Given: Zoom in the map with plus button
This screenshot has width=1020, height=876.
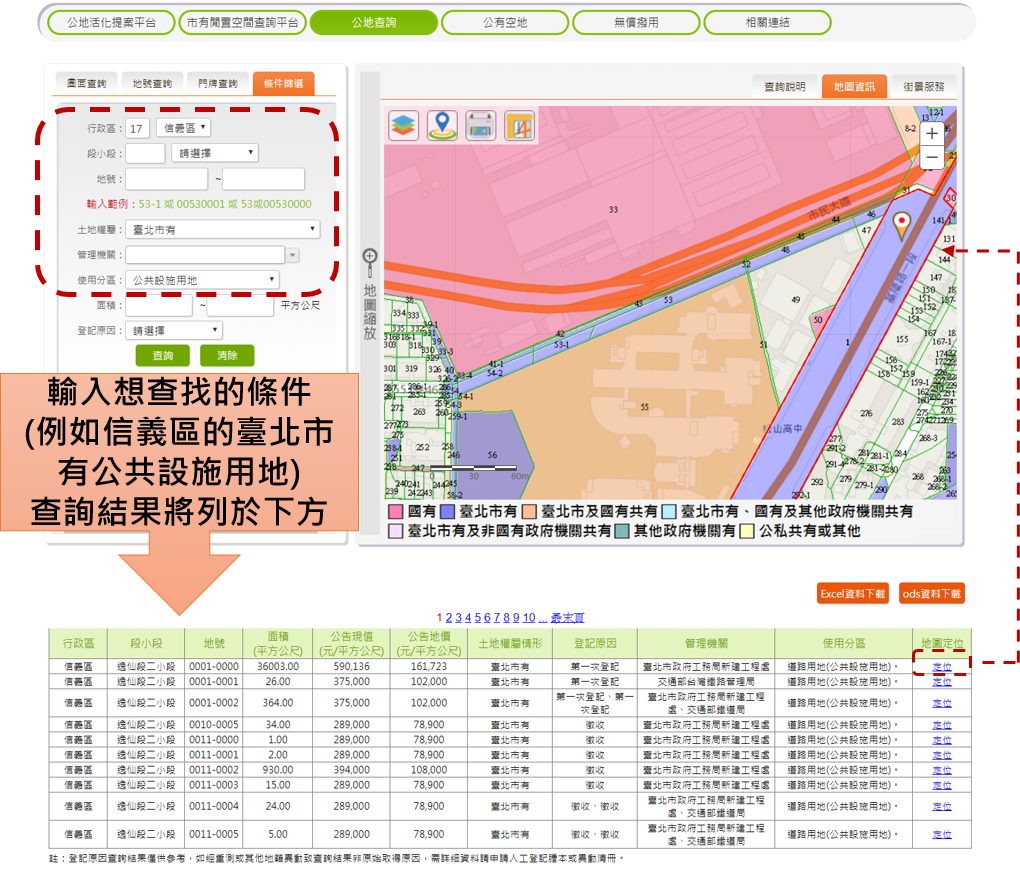Looking at the screenshot, I should [932, 133].
